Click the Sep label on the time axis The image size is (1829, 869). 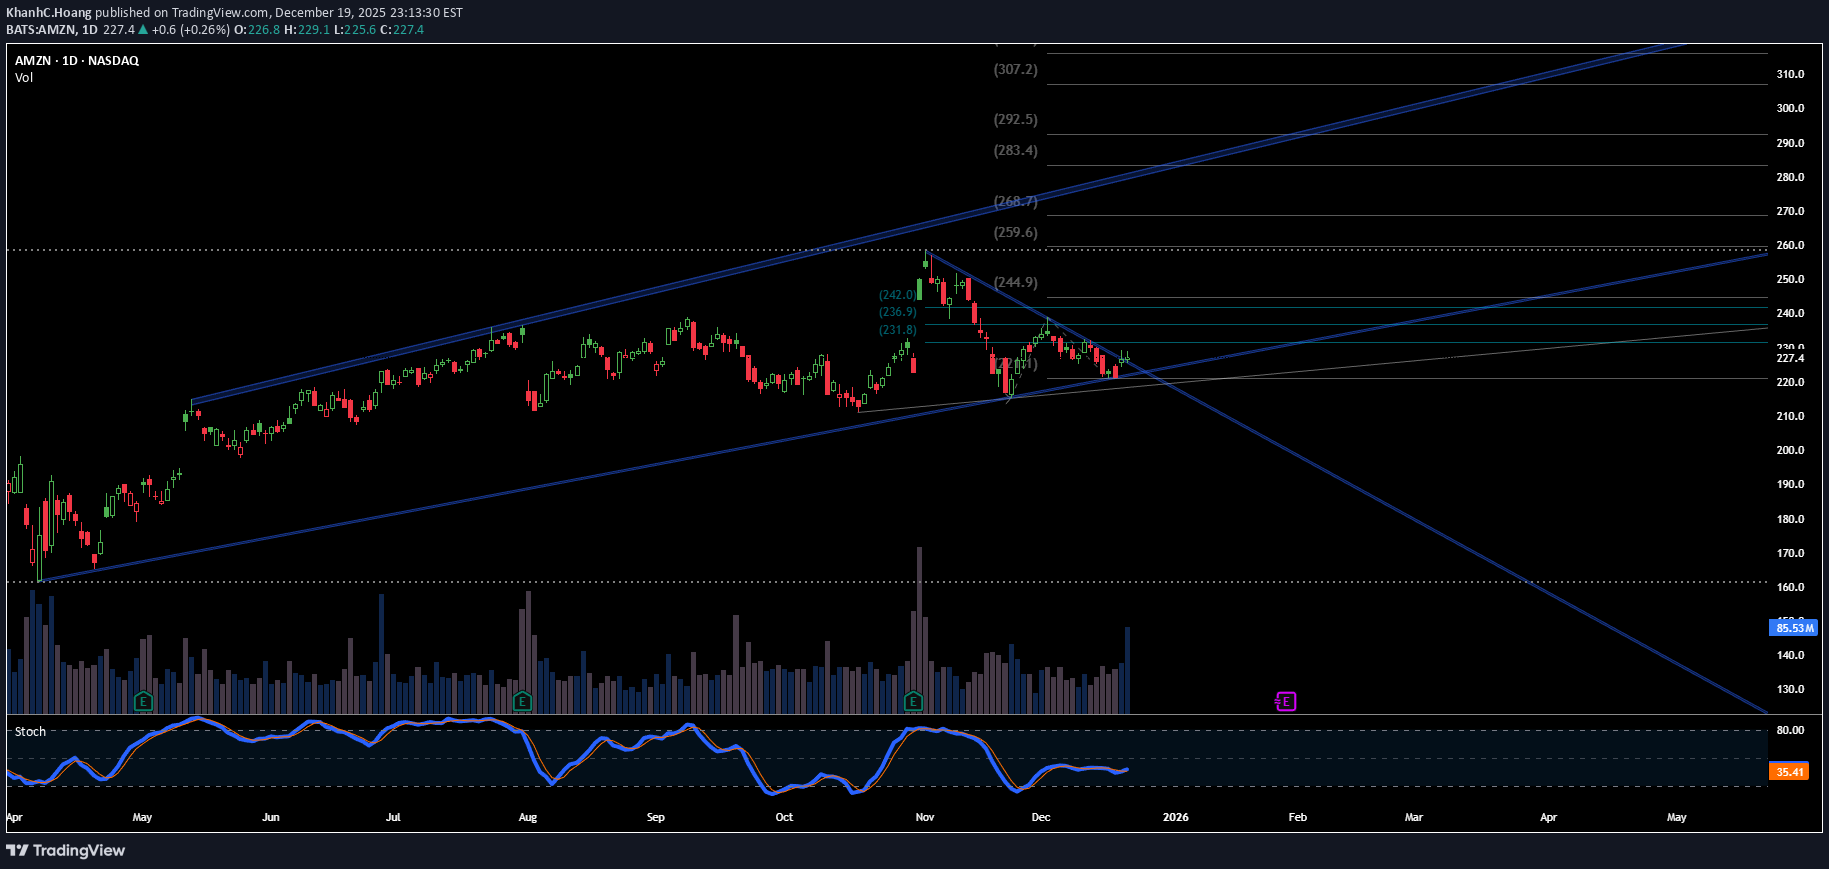tap(656, 817)
